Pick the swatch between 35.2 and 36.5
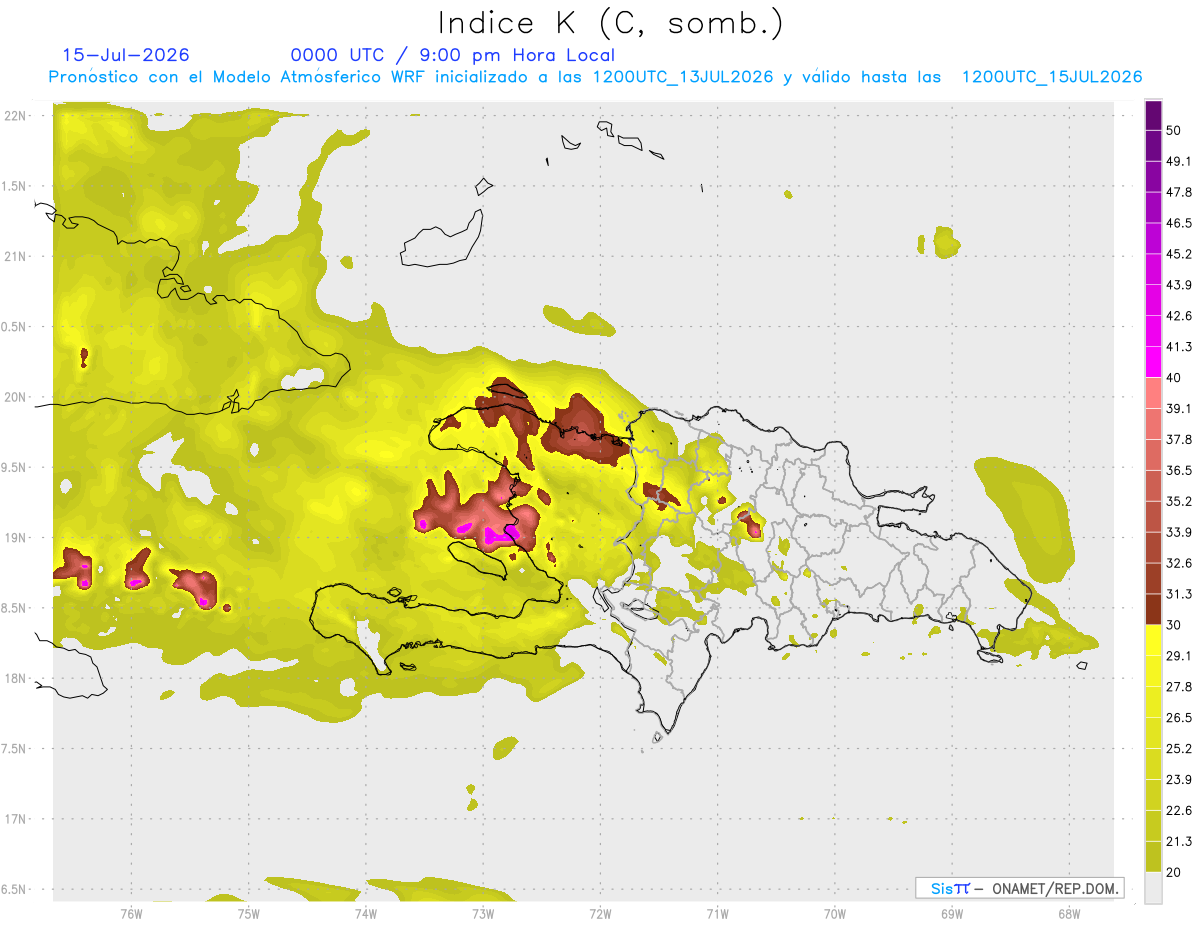The image size is (1200, 927). click(x=1154, y=486)
